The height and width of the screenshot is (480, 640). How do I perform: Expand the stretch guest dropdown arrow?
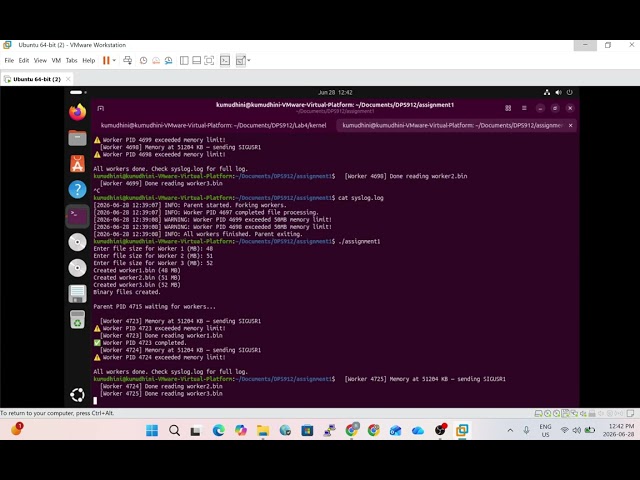249,60
